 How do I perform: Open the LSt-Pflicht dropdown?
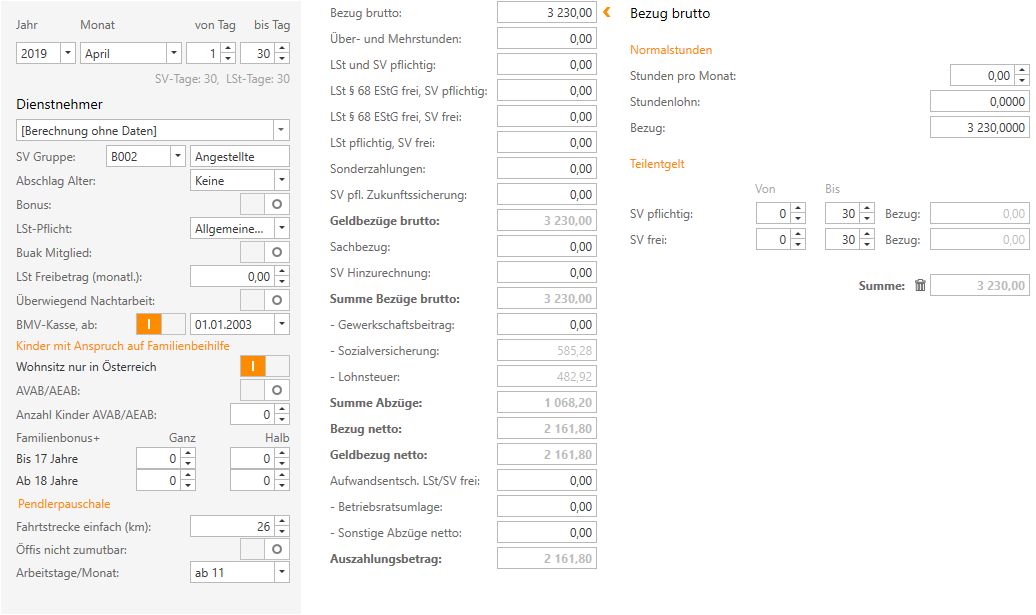click(x=282, y=229)
